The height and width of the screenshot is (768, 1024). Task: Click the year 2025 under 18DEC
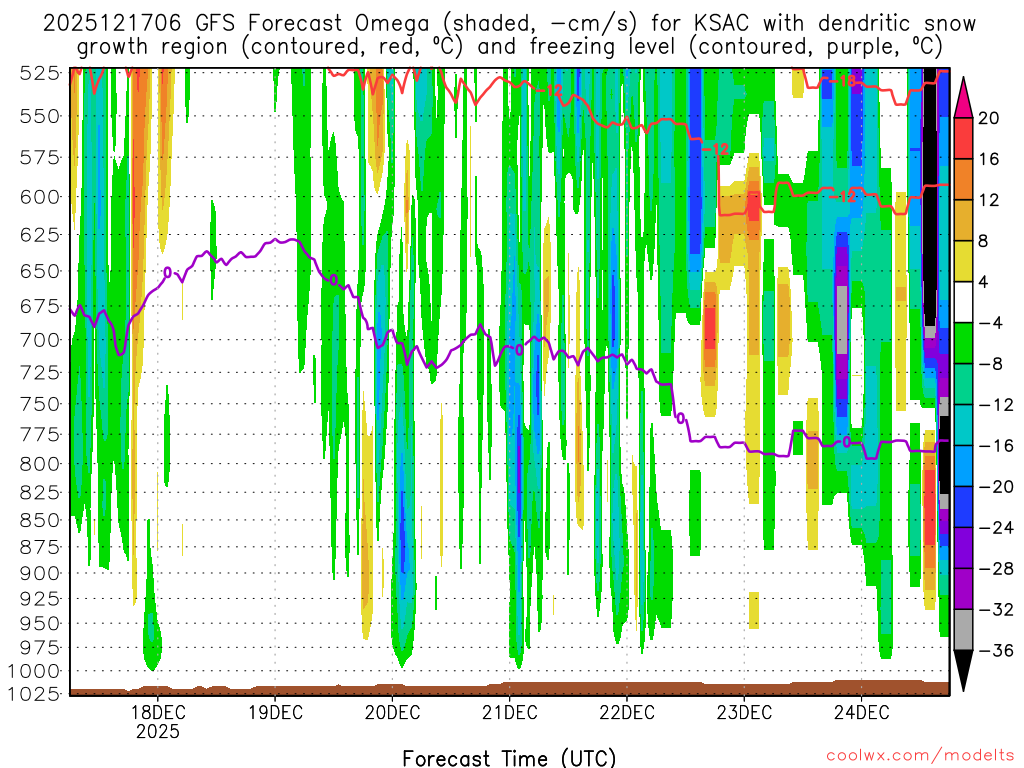coord(157,731)
